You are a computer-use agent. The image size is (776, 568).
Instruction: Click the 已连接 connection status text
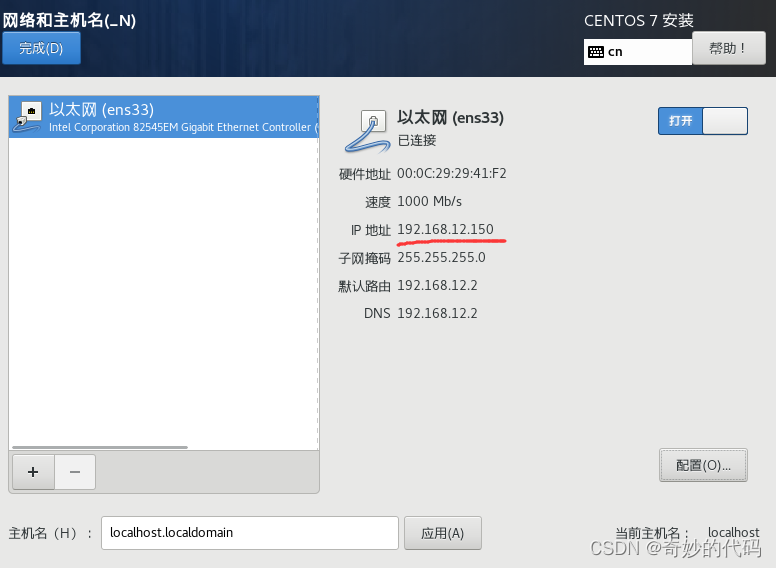(x=417, y=141)
